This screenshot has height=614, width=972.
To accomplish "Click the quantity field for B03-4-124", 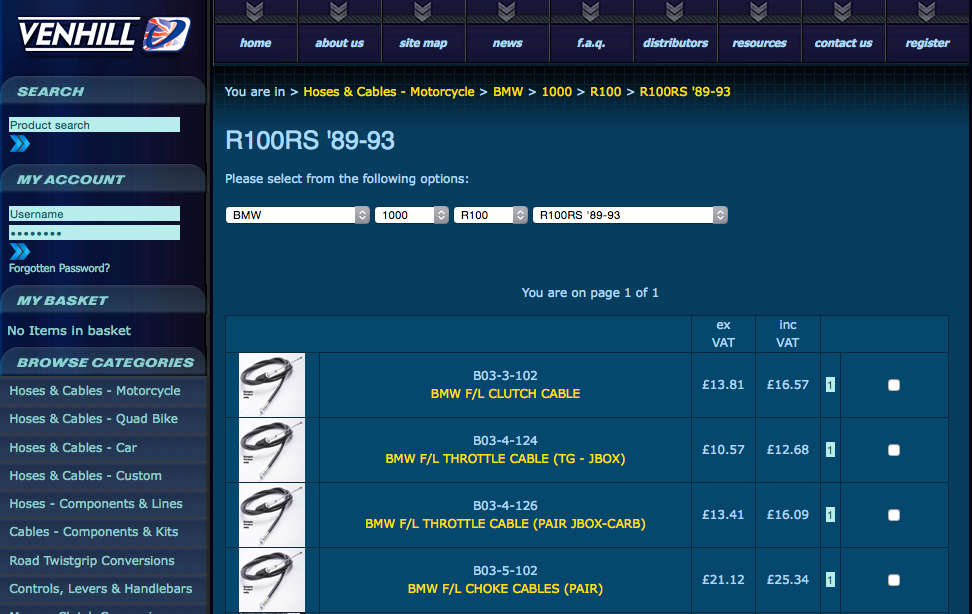I will 830,450.
